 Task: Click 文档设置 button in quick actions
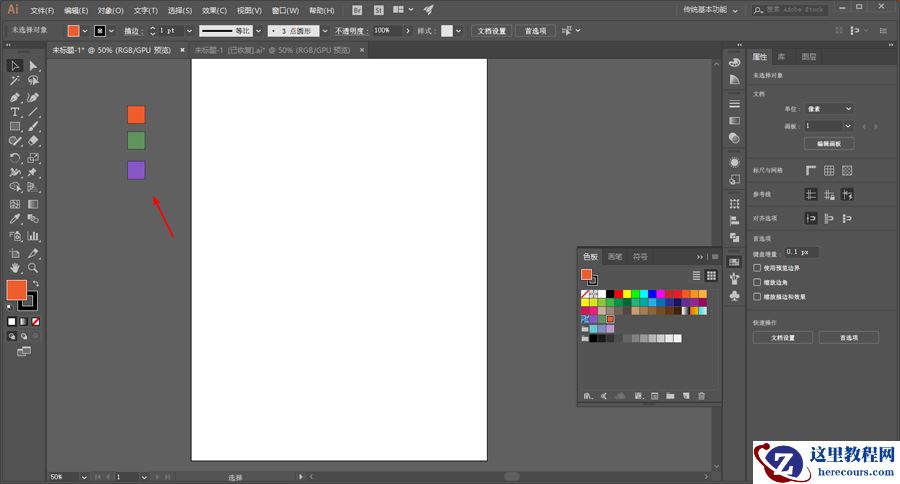click(782, 338)
